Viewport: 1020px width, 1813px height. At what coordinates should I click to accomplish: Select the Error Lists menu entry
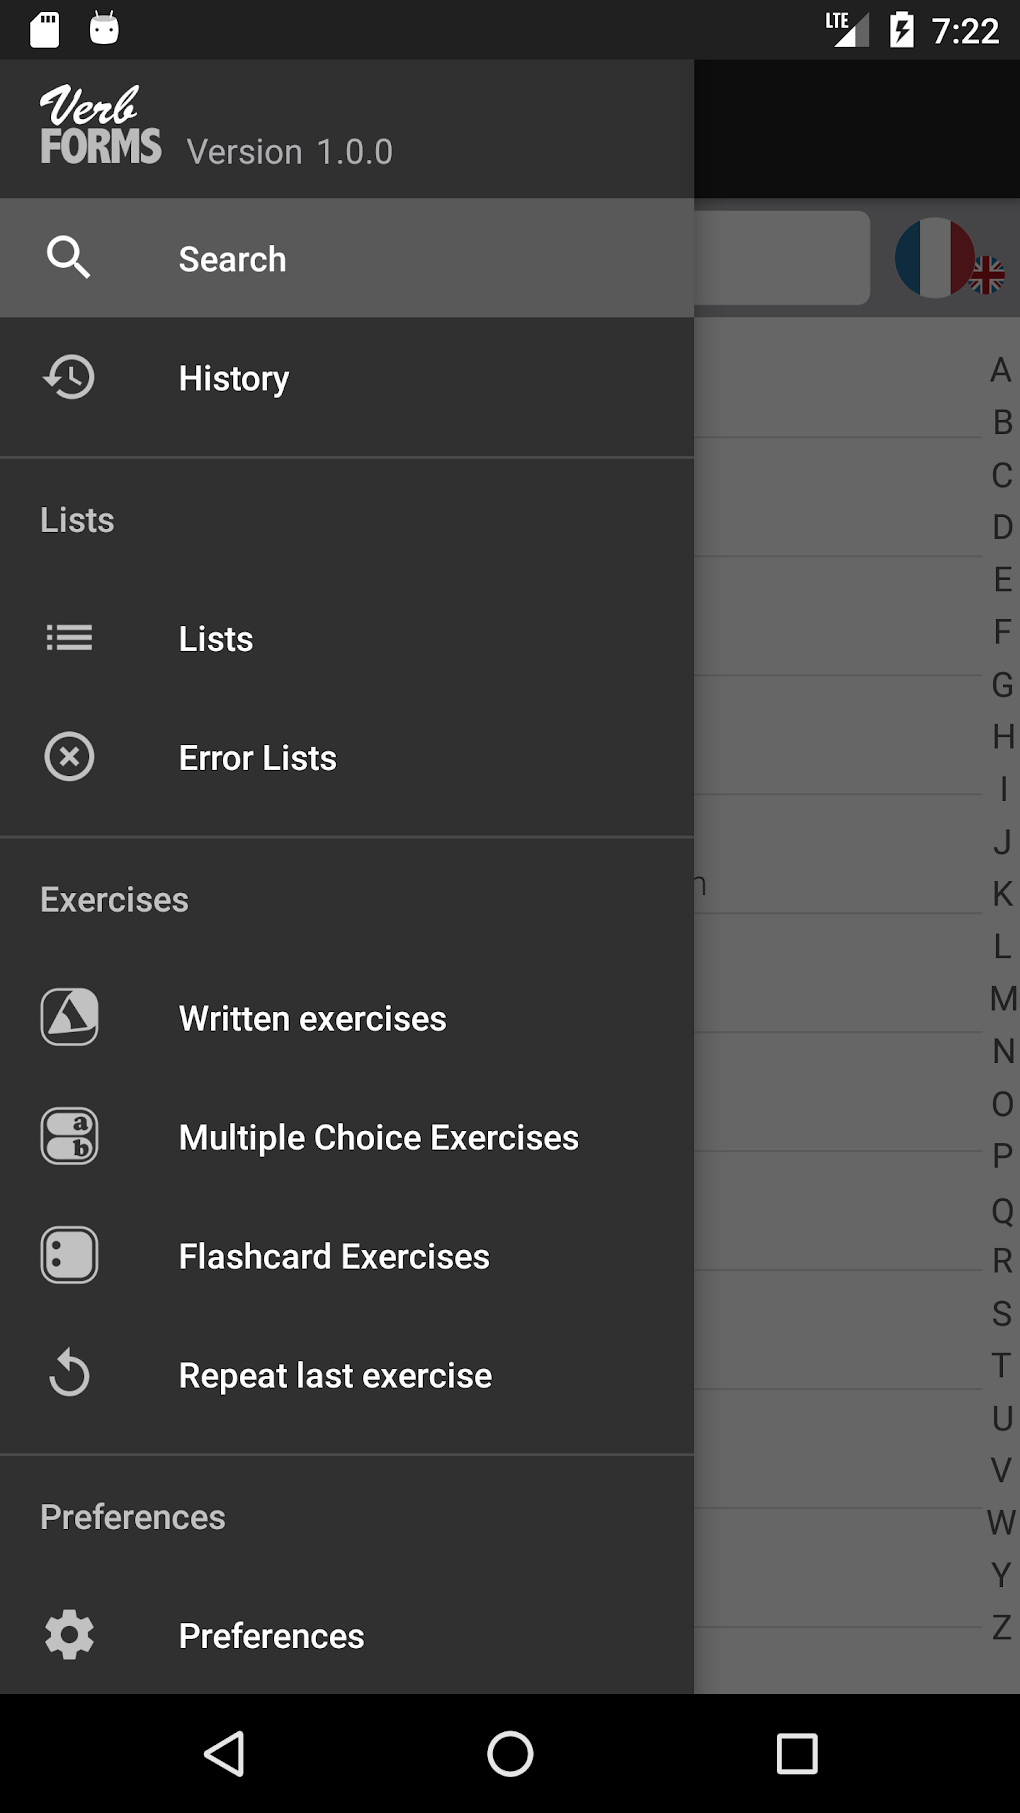(257, 758)
